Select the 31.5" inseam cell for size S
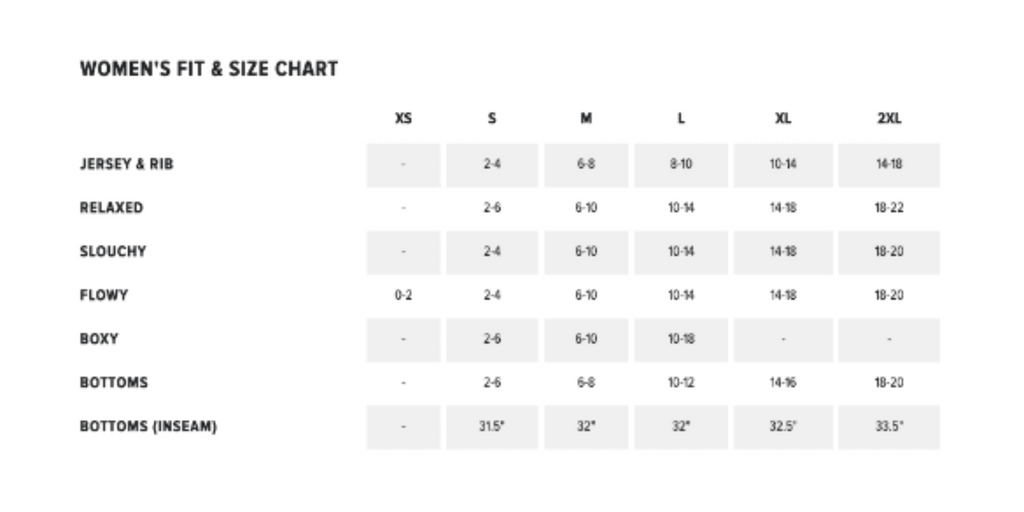 (x=491, y=426)
